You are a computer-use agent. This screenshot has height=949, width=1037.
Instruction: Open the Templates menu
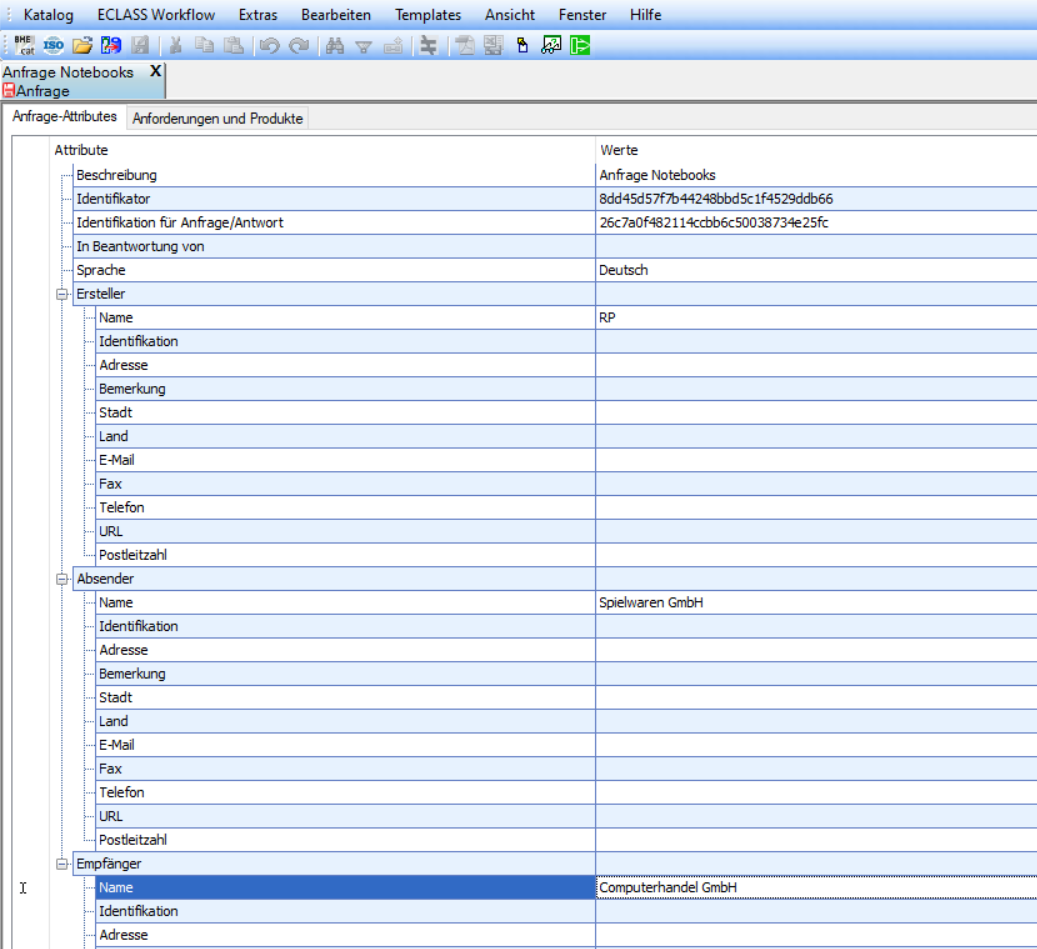point(428,15)
